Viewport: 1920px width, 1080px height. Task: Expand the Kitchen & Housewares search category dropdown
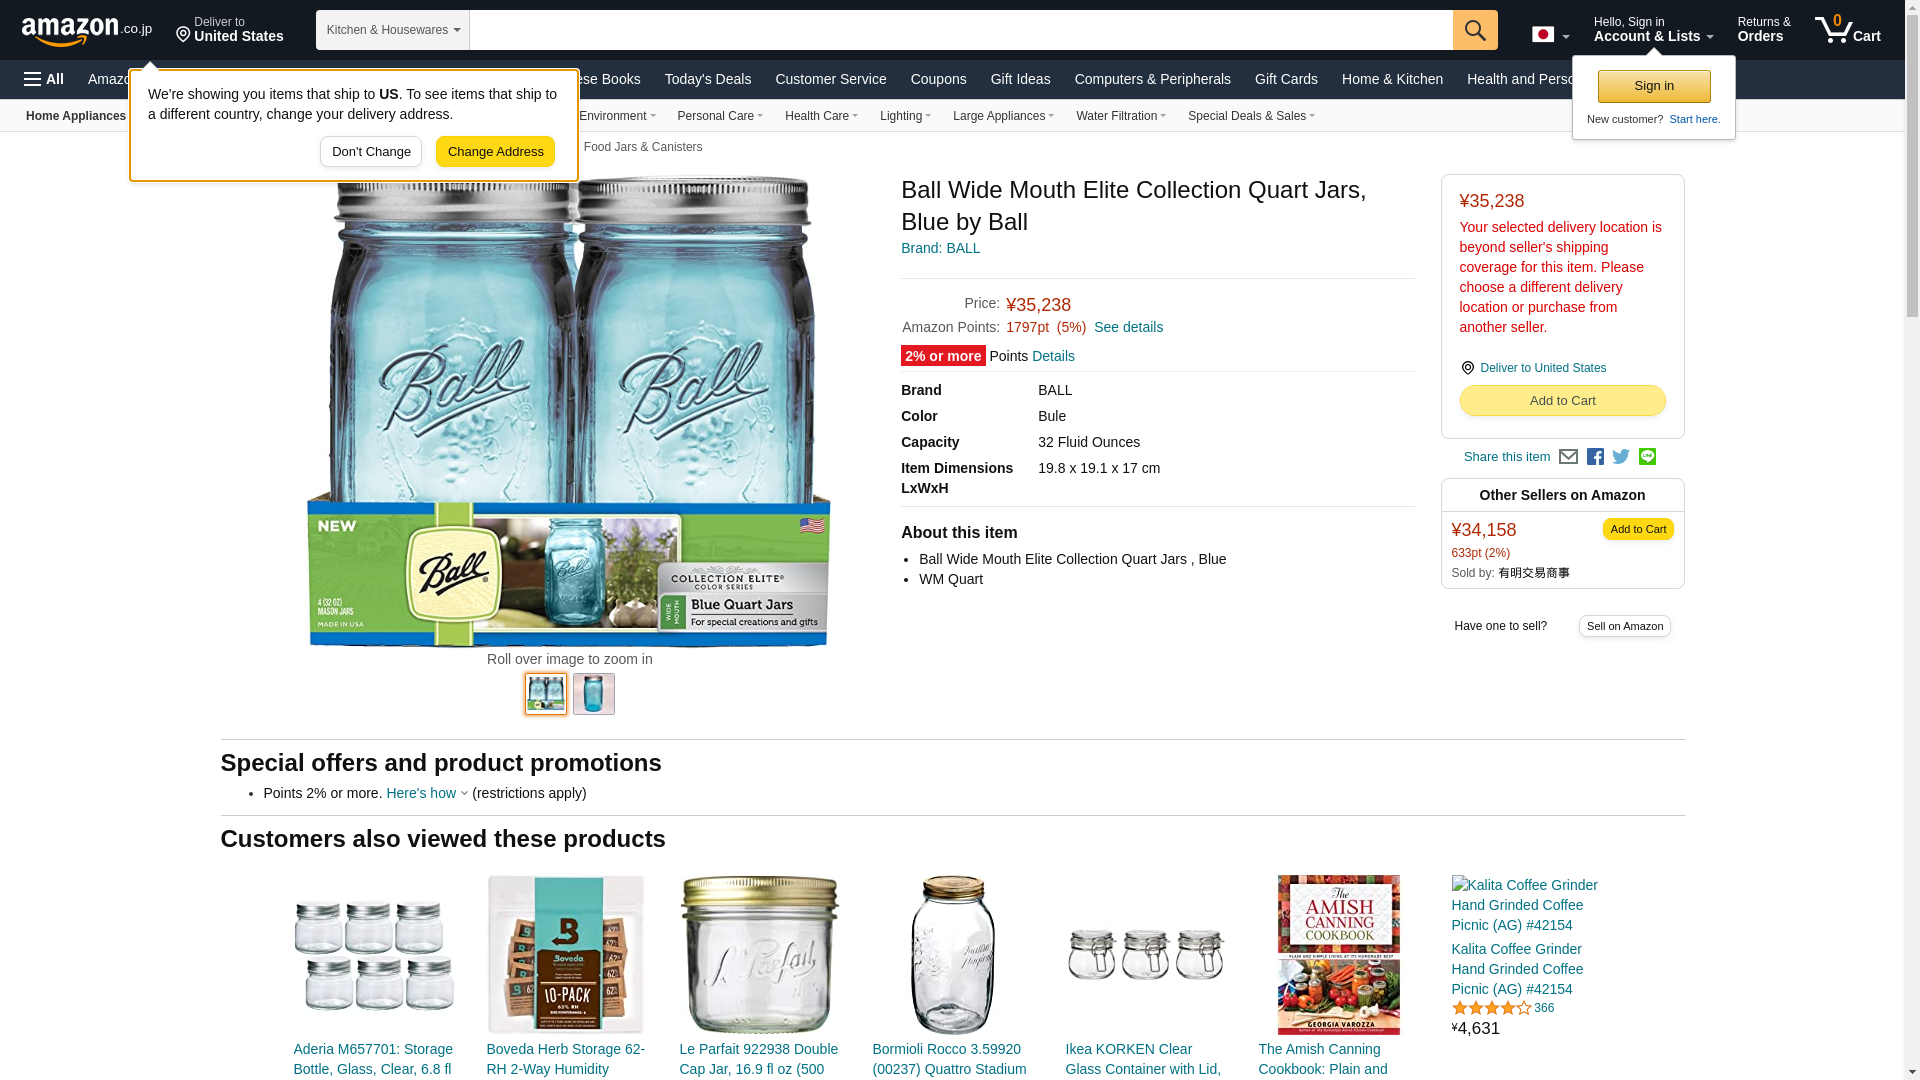coord(393,30)
